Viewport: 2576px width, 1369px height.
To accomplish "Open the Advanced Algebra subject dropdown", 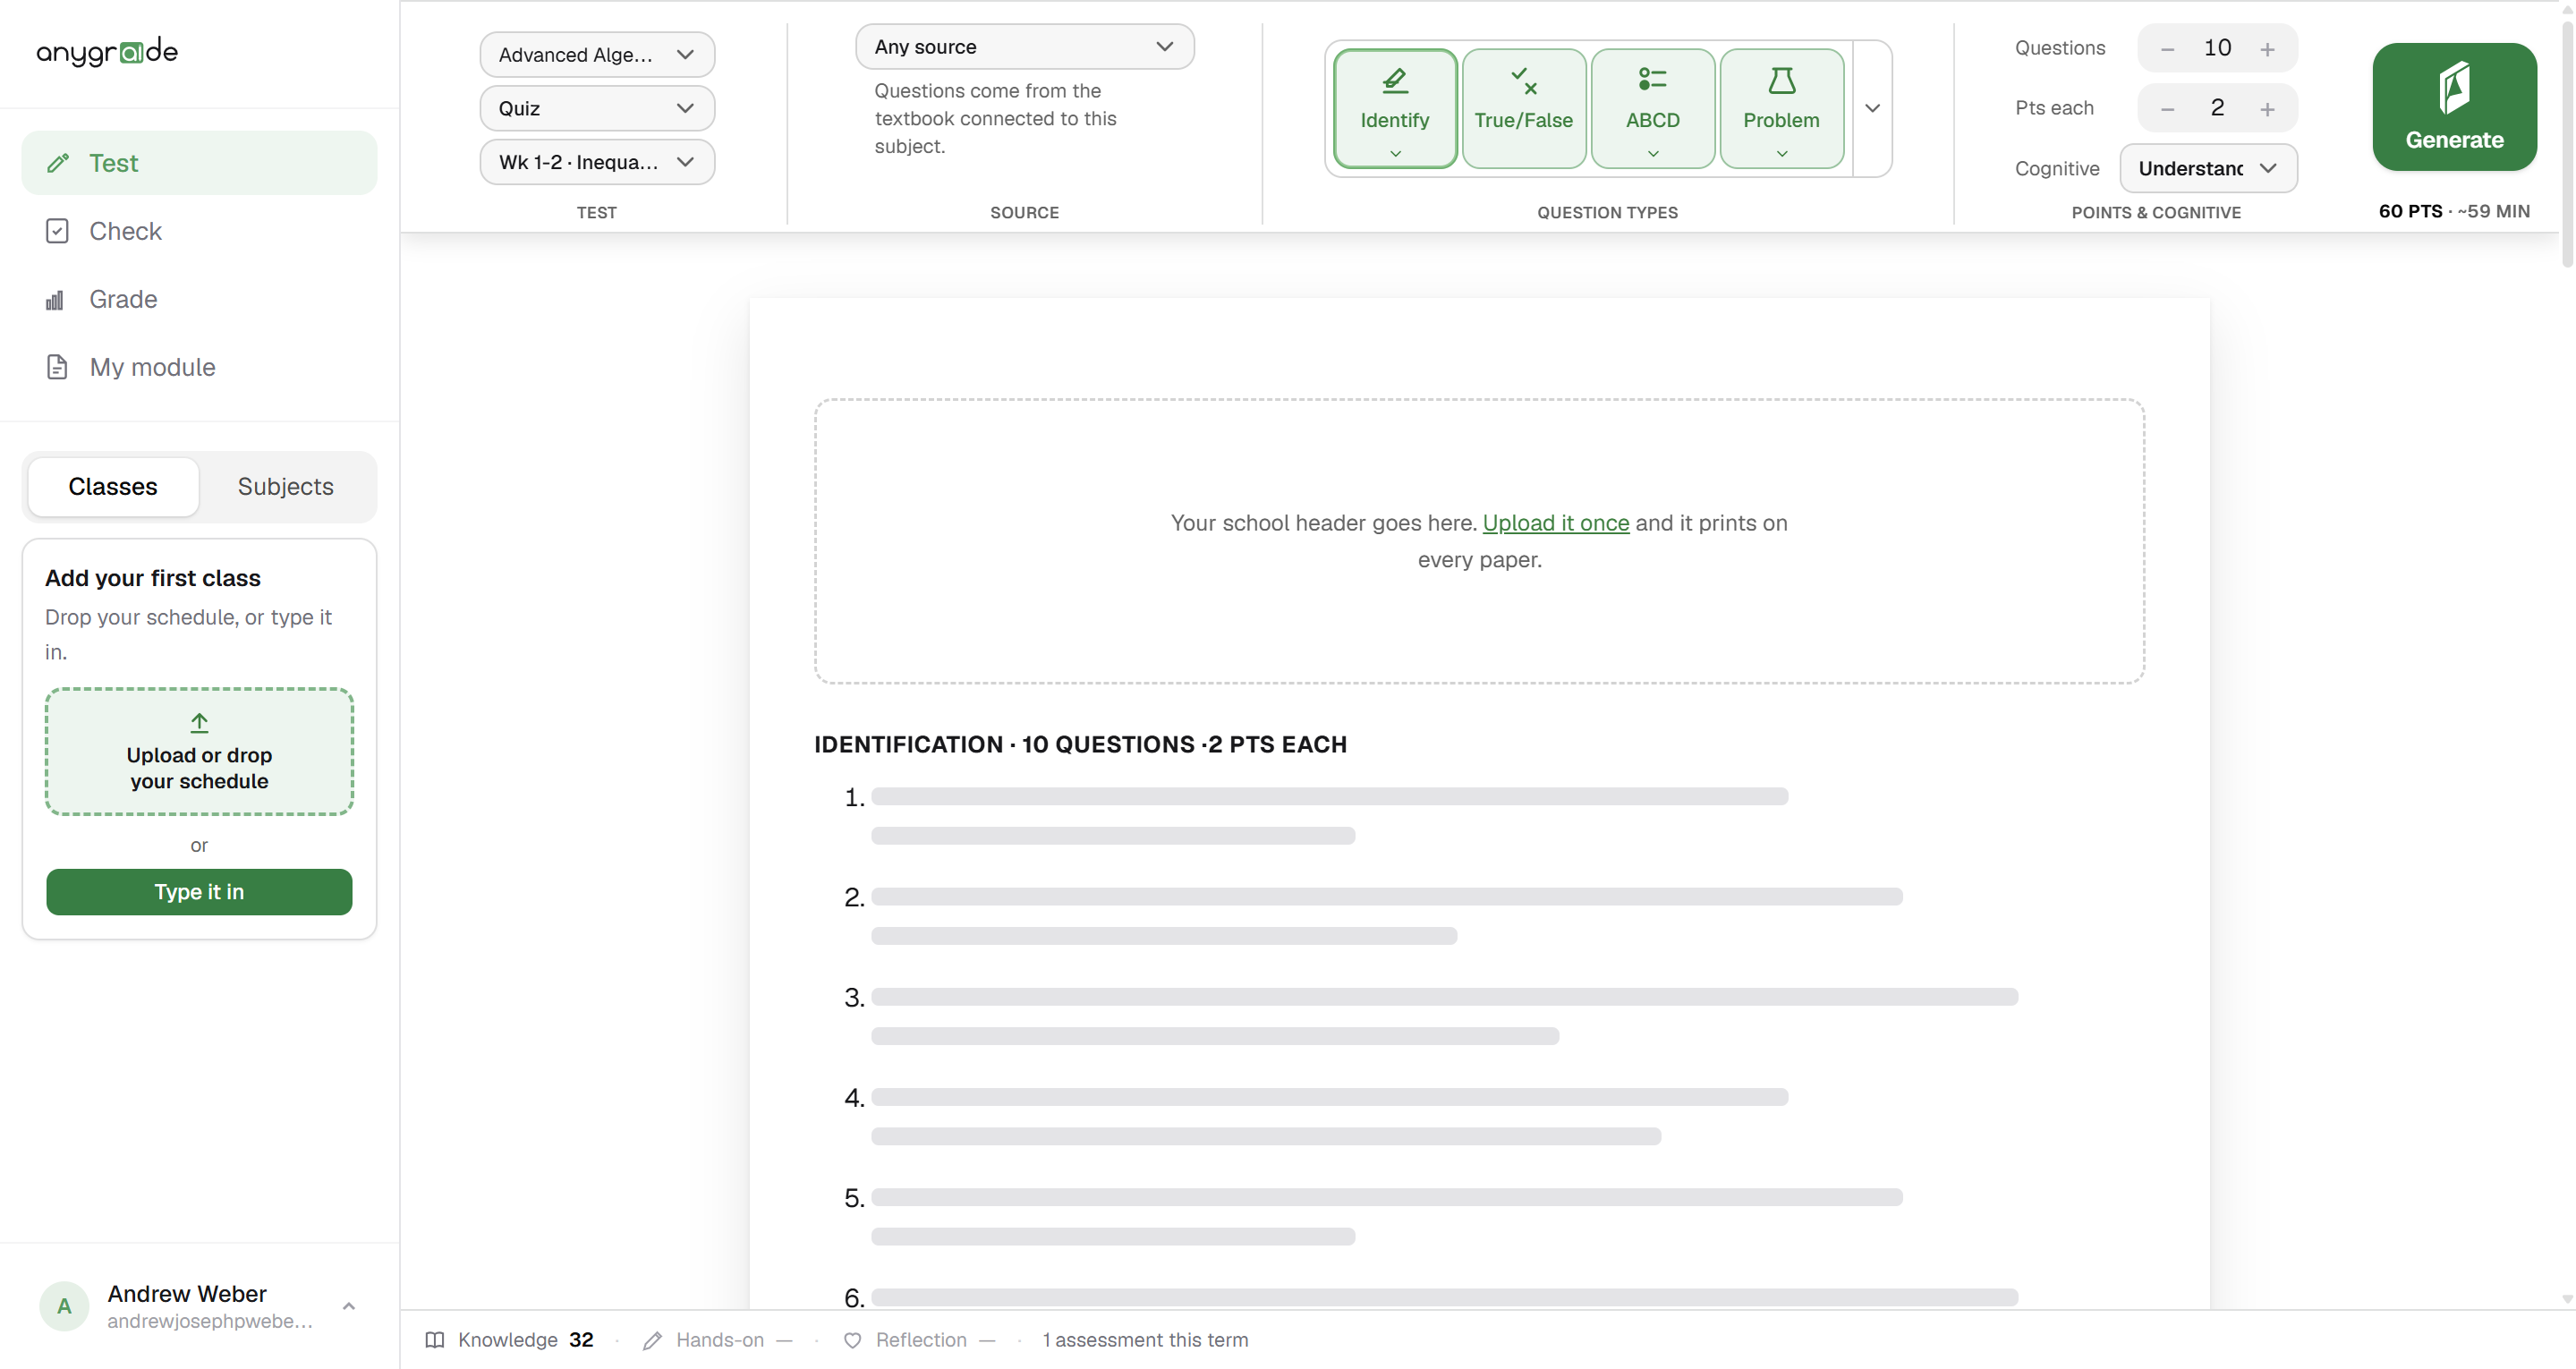I will pos(597,54).
